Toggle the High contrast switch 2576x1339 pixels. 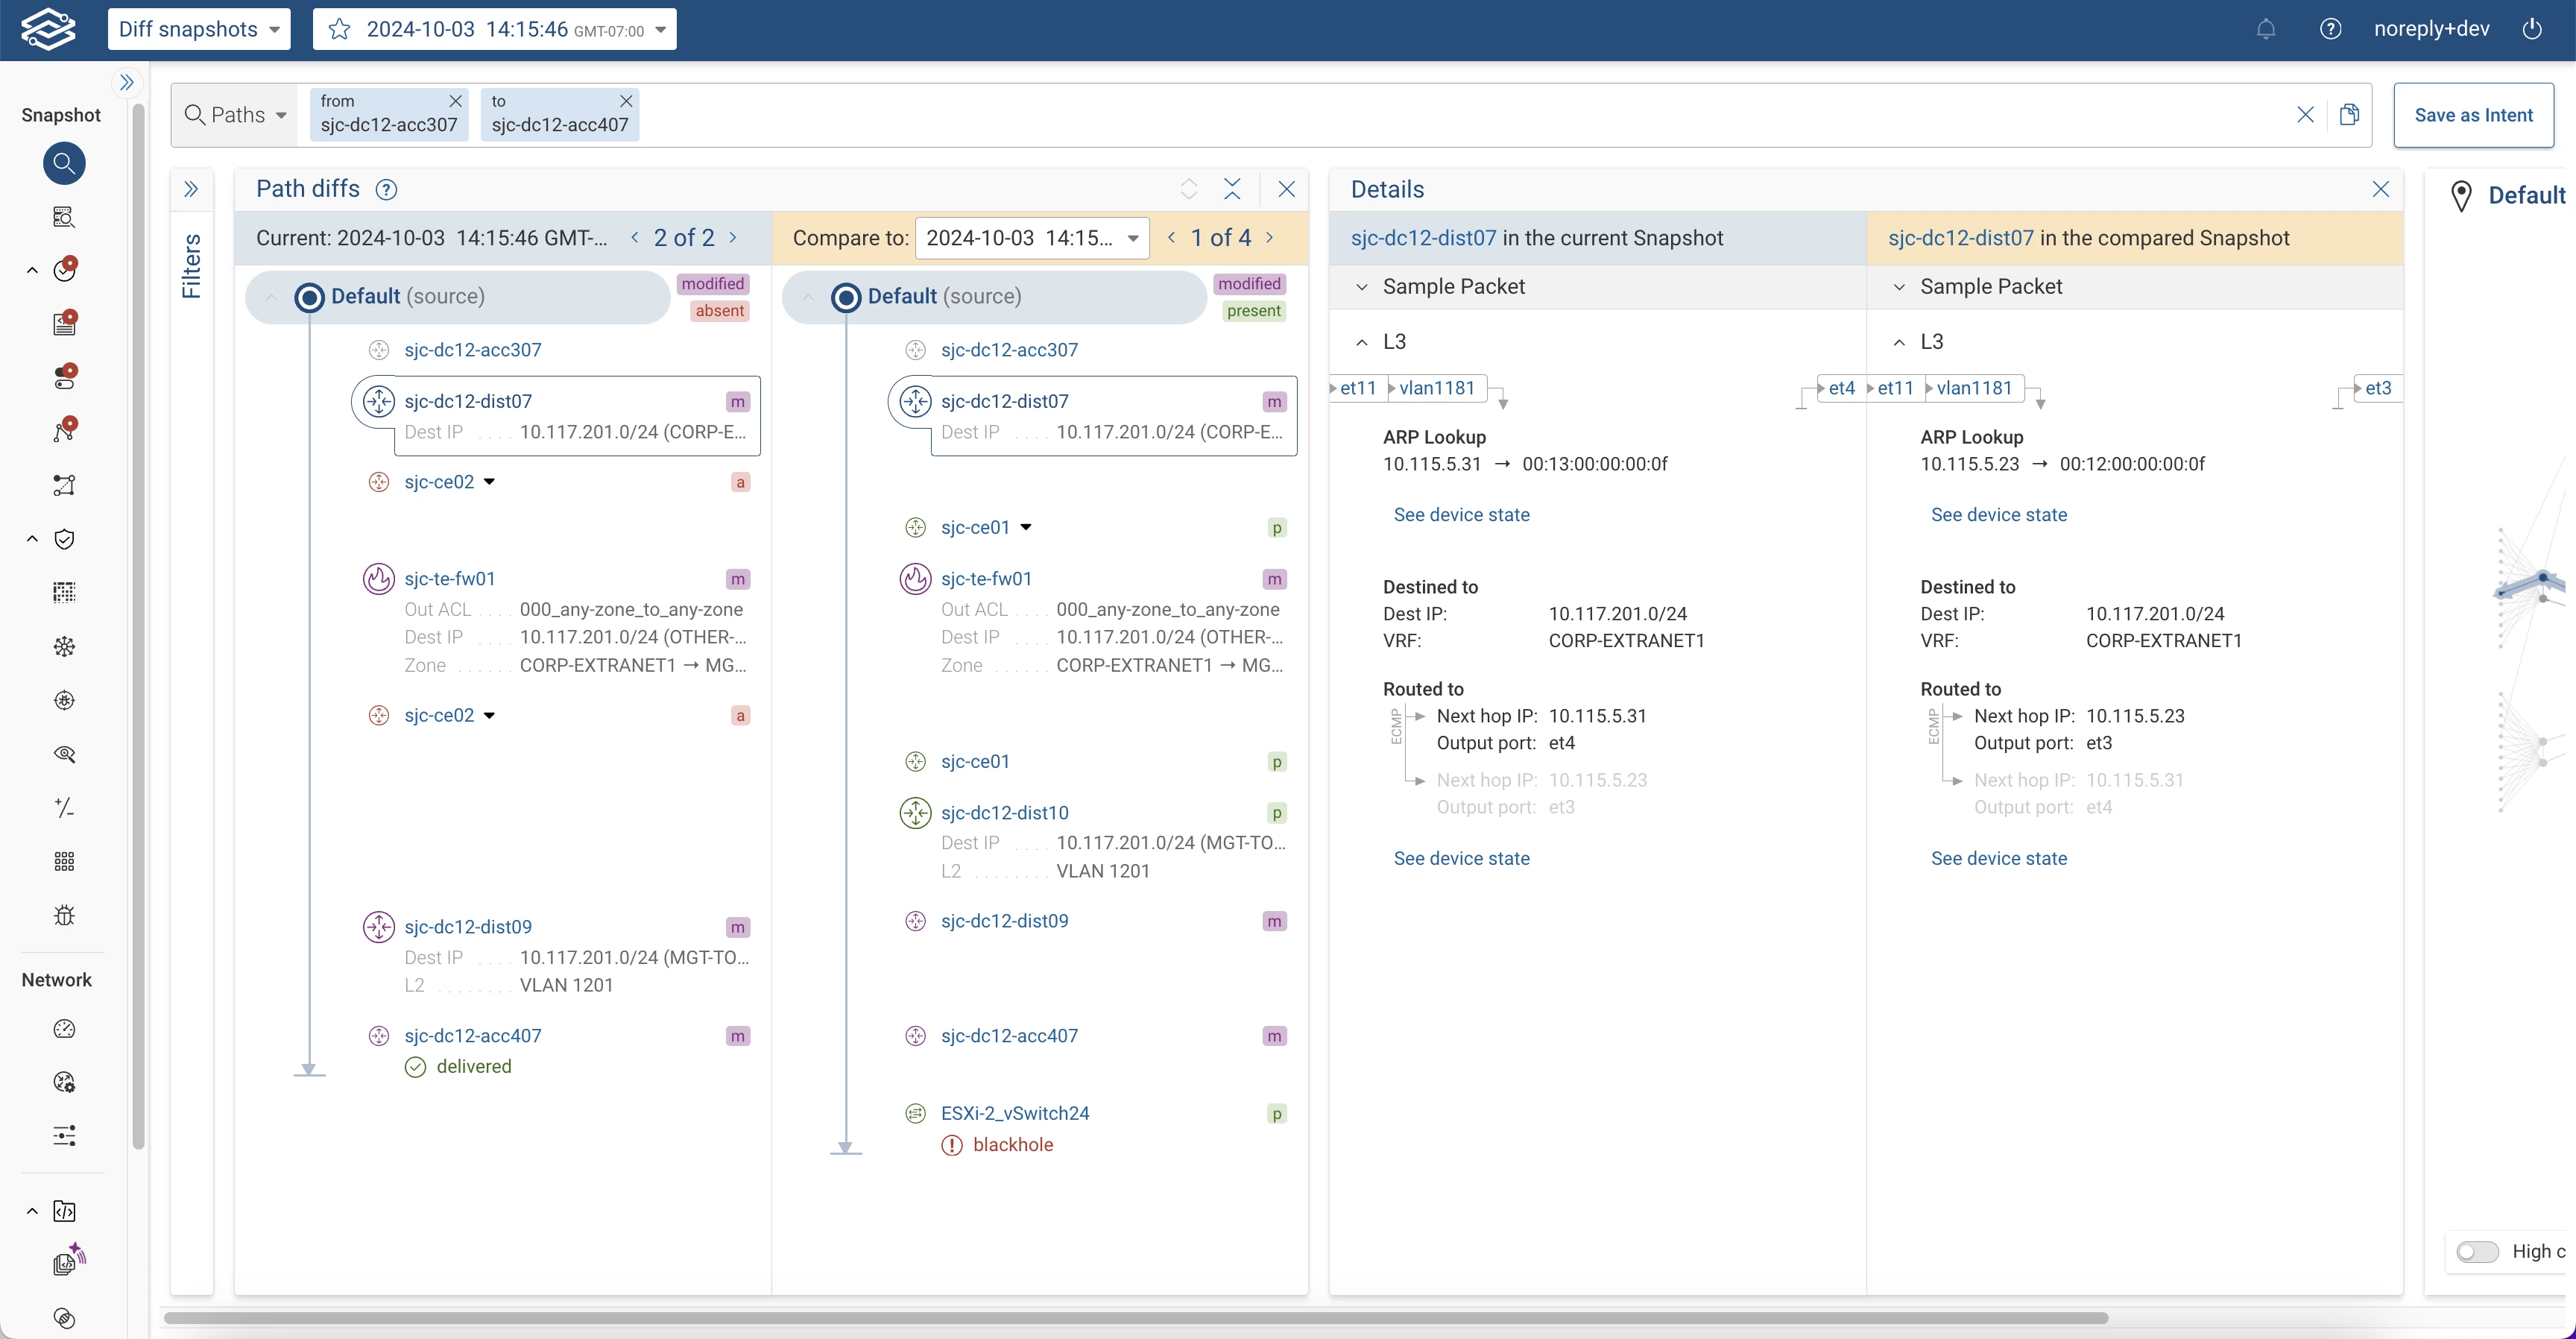click(x=2477, y=1252)
